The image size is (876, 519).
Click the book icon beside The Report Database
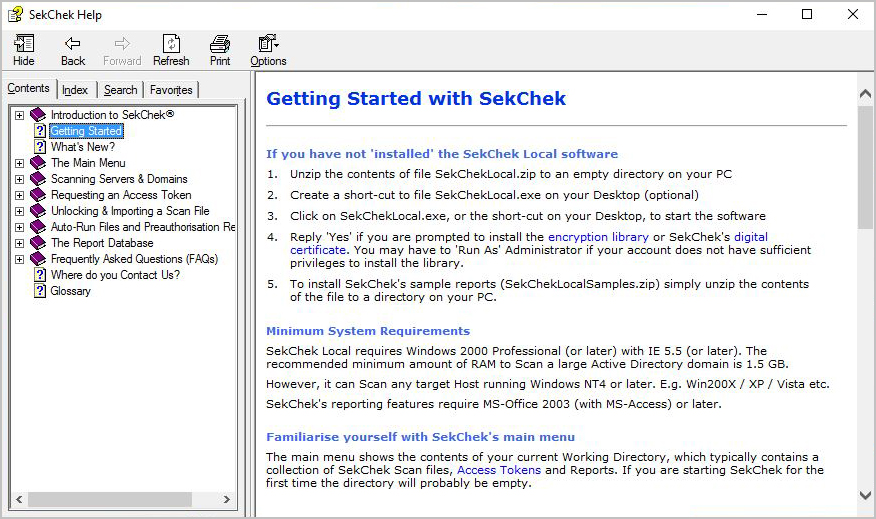(x=38, y=243)
